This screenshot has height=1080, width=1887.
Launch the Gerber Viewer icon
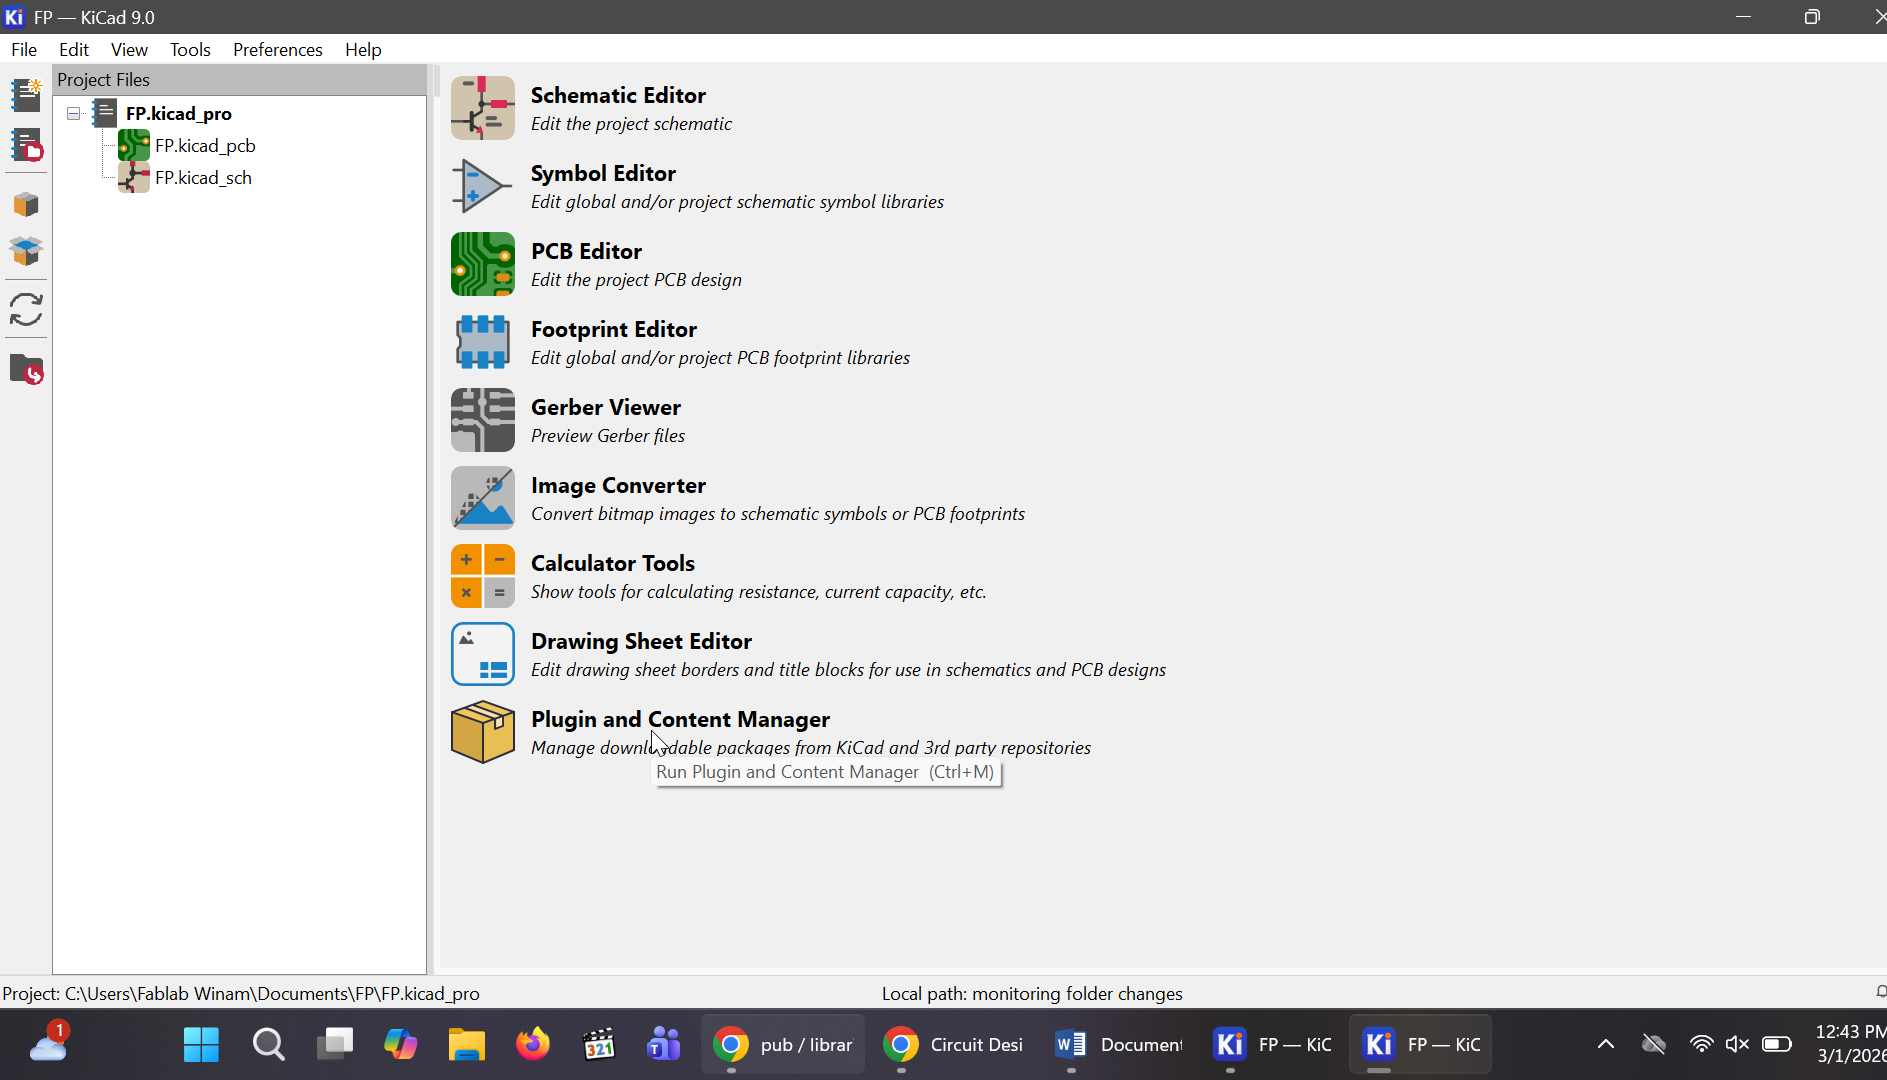[482, 420]
